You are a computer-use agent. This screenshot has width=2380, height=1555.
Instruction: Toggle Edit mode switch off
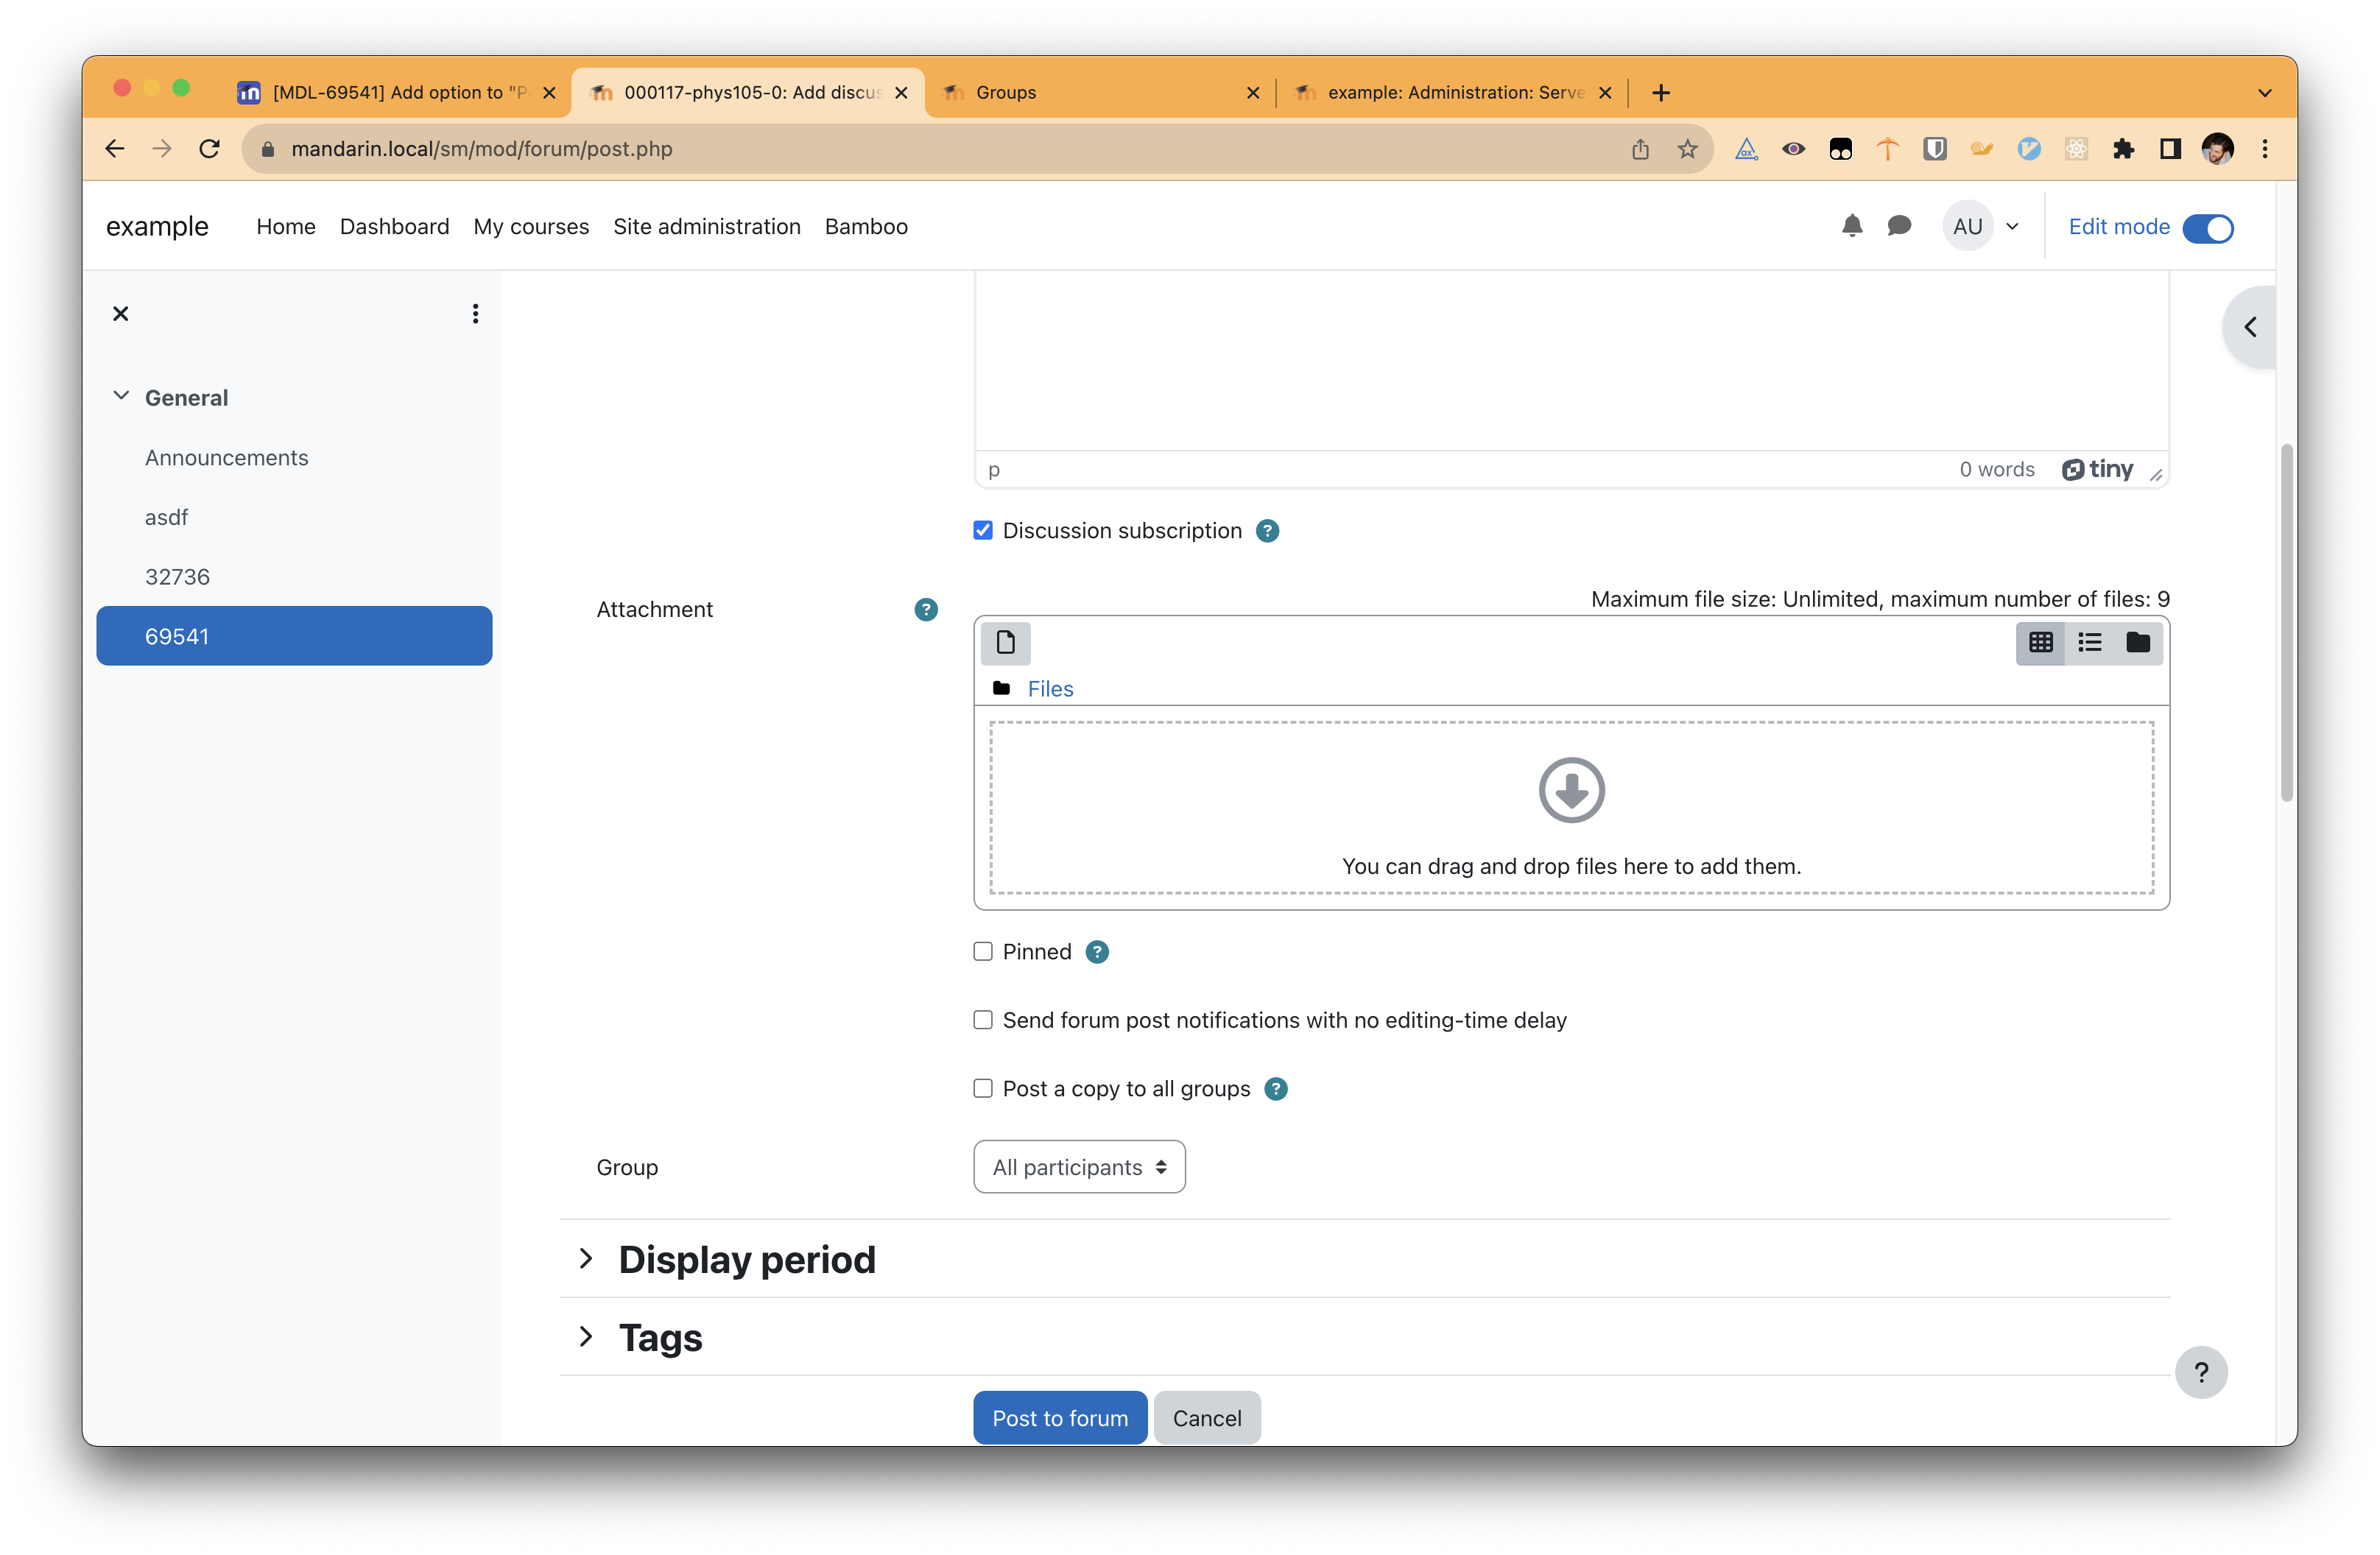[x=2208, y=228]
